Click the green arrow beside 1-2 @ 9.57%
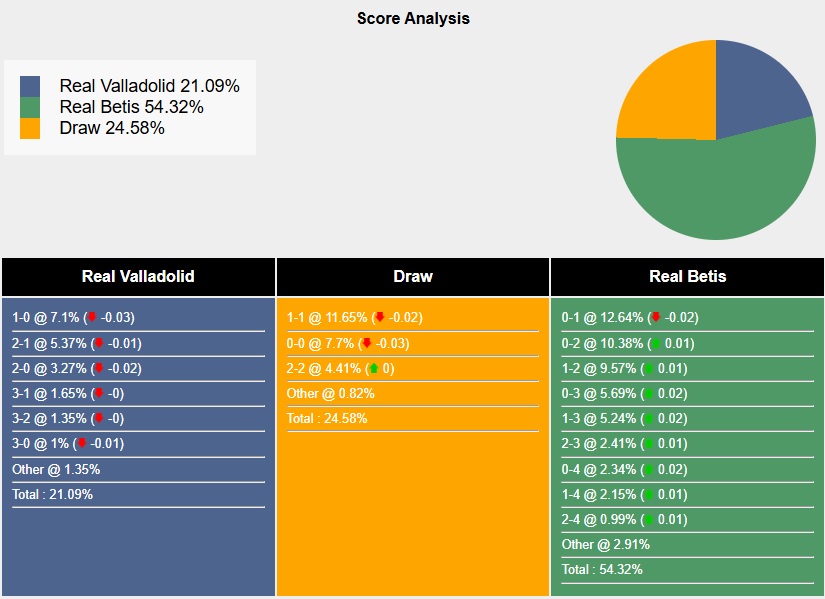Screen dimensions: 825x599 649,368
